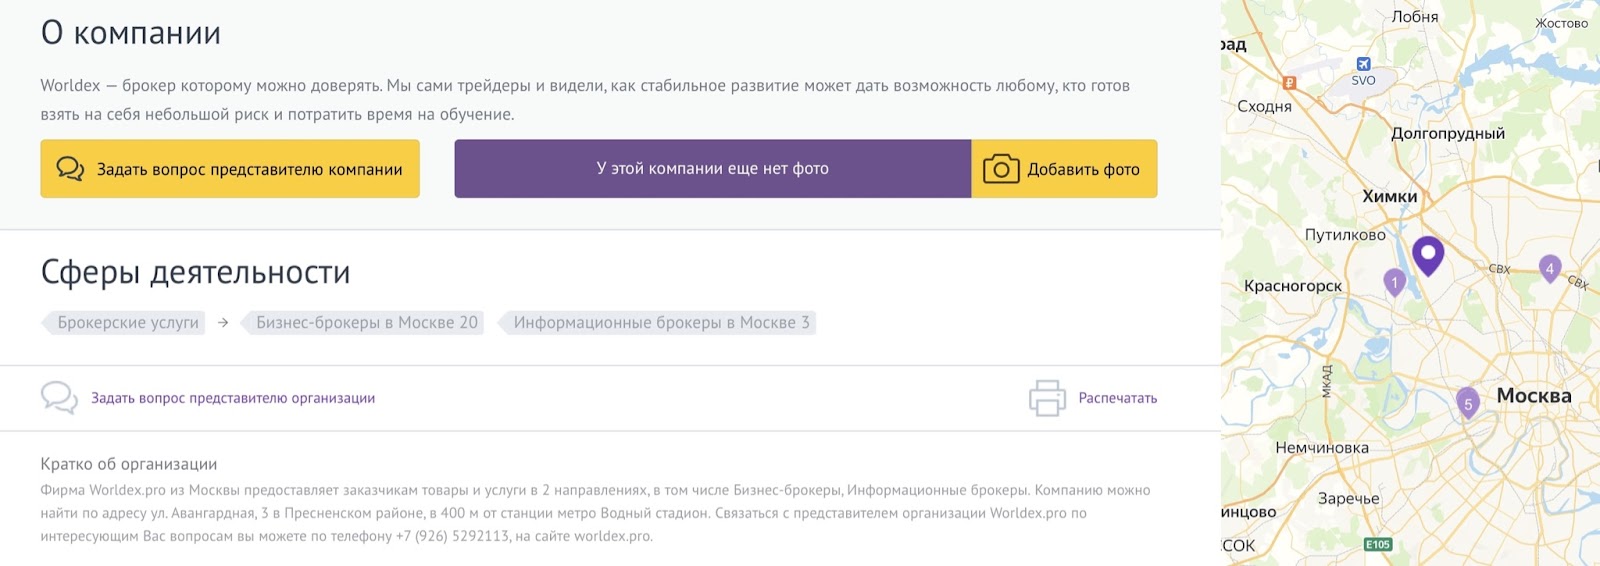1600x566 pixels.
Task: Click the E105 road badge on map
Action: pos(1378,544)
